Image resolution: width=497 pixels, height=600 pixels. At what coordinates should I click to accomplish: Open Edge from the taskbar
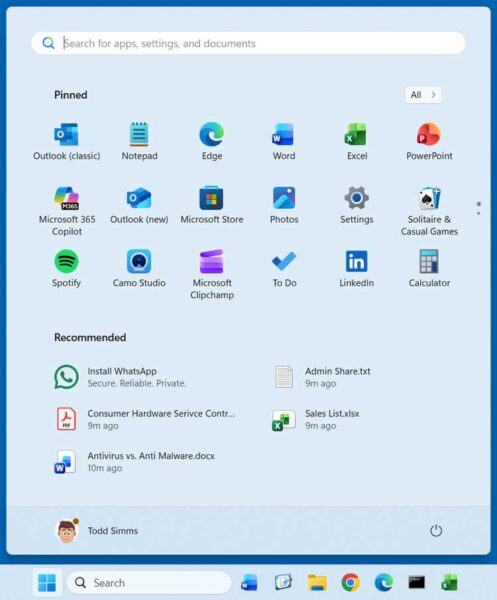384,583
